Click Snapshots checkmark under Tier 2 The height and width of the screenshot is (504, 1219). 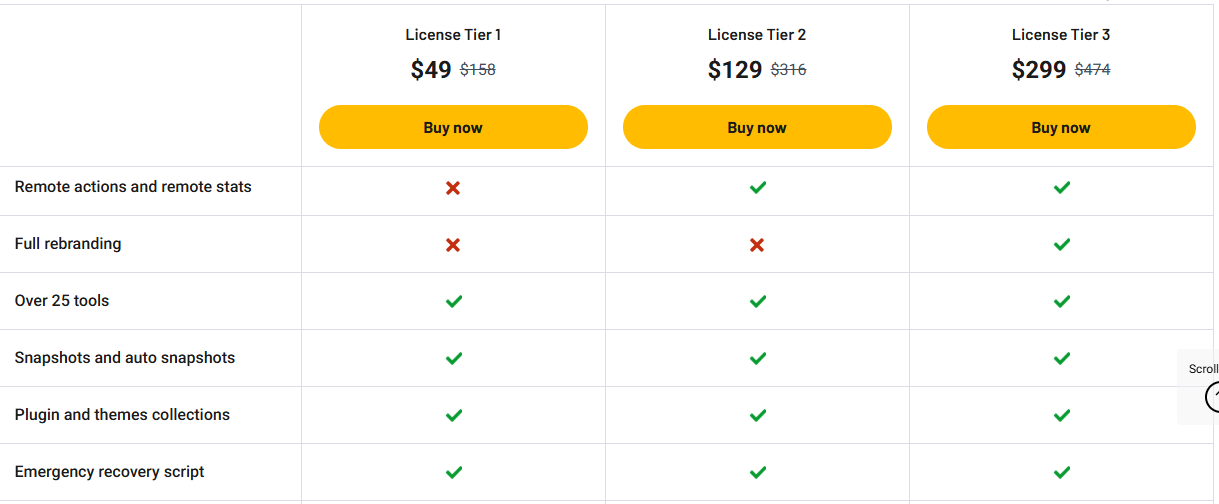point(758,359)
